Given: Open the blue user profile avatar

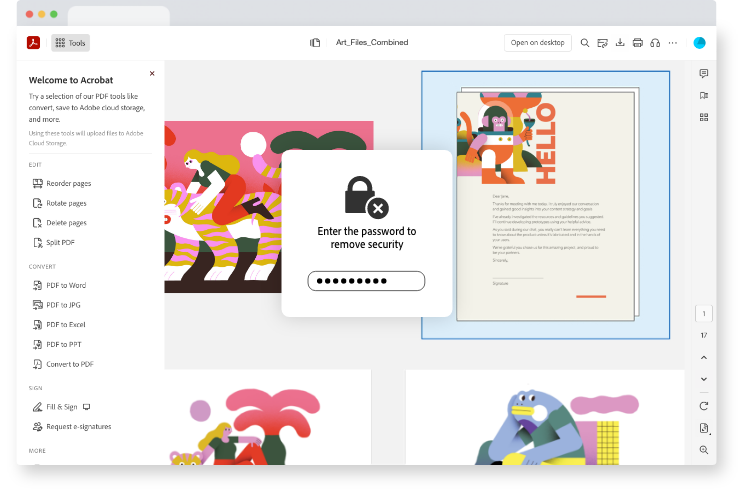Looking at the screenshot, I should (699, 43).
